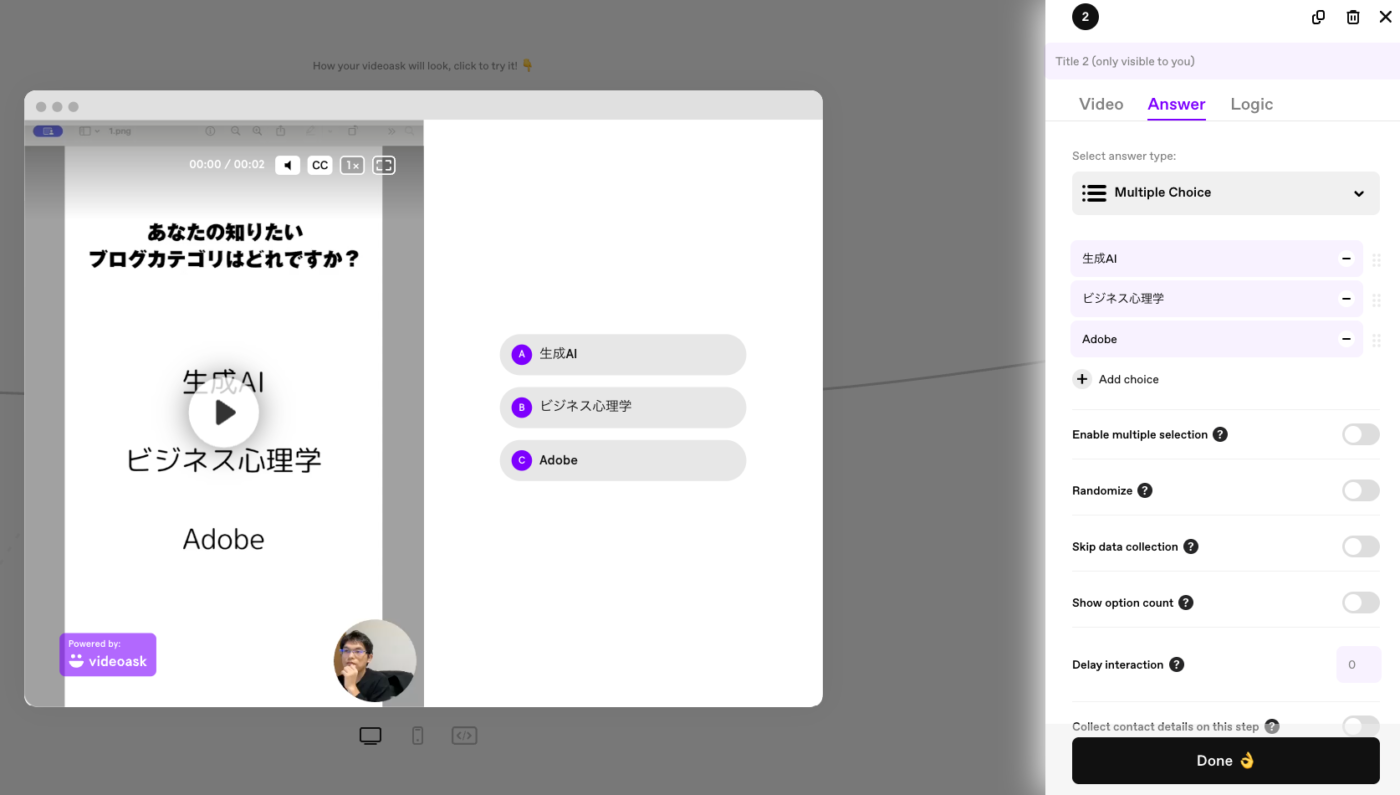Toggle the Randomize switch
The image size is (1400, 795).
tap(1360, 490)
